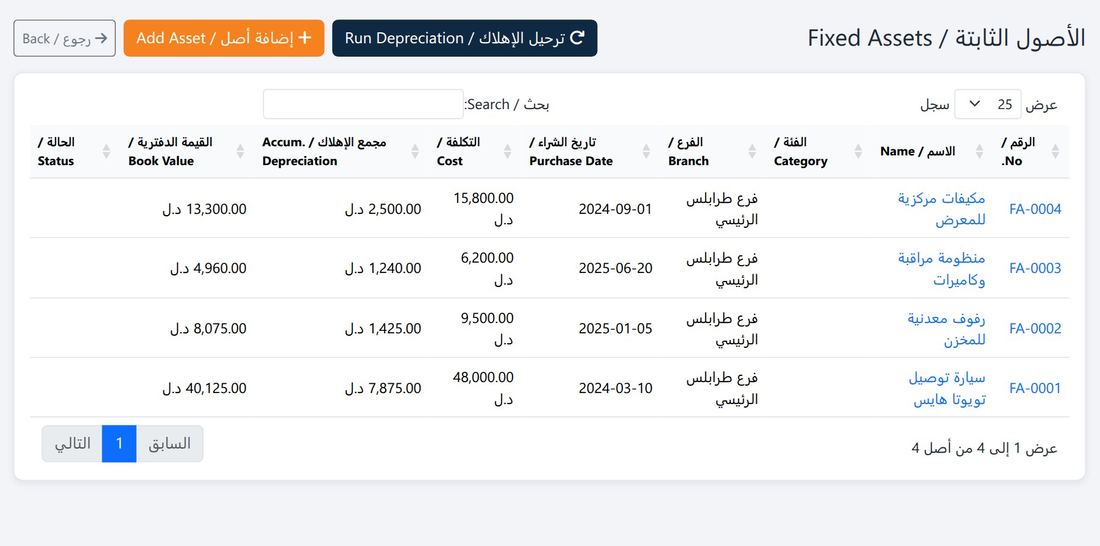Click the Add Asset button
The width and height of the screenshot is (1100, 546).
224,38
